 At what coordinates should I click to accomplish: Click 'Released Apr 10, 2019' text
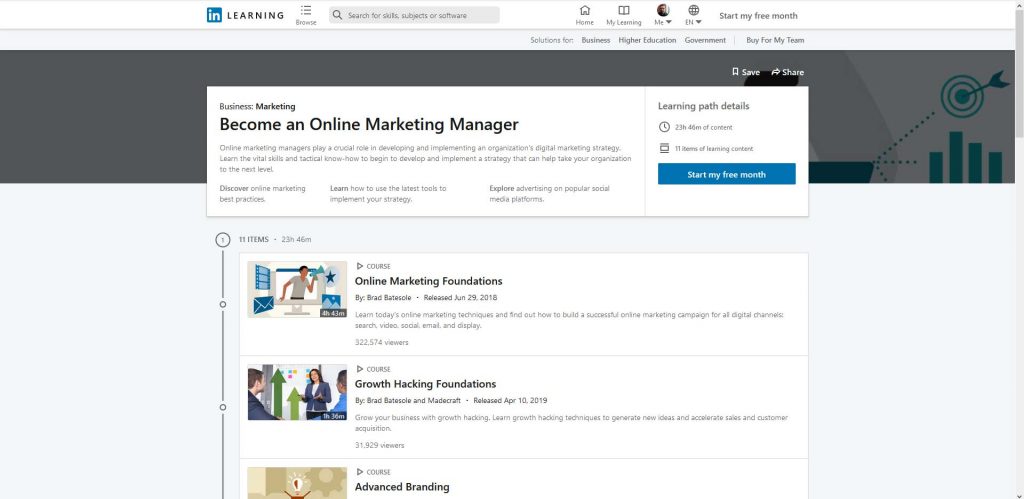point(510,400)
